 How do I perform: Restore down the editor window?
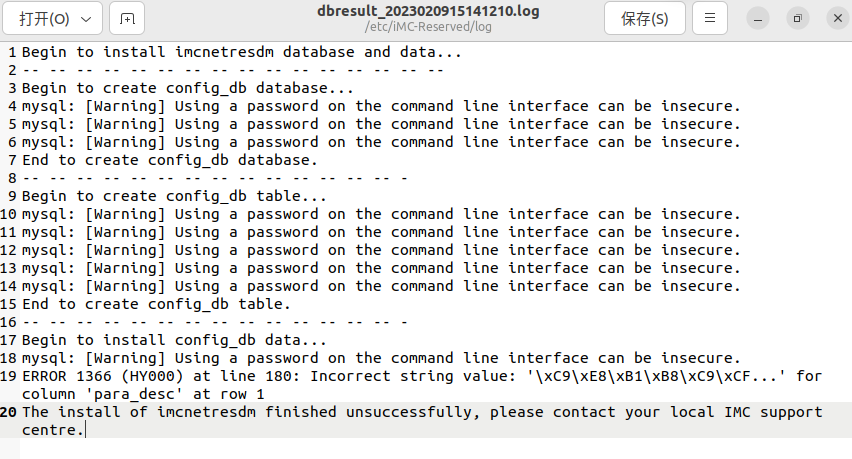point(797,18)
